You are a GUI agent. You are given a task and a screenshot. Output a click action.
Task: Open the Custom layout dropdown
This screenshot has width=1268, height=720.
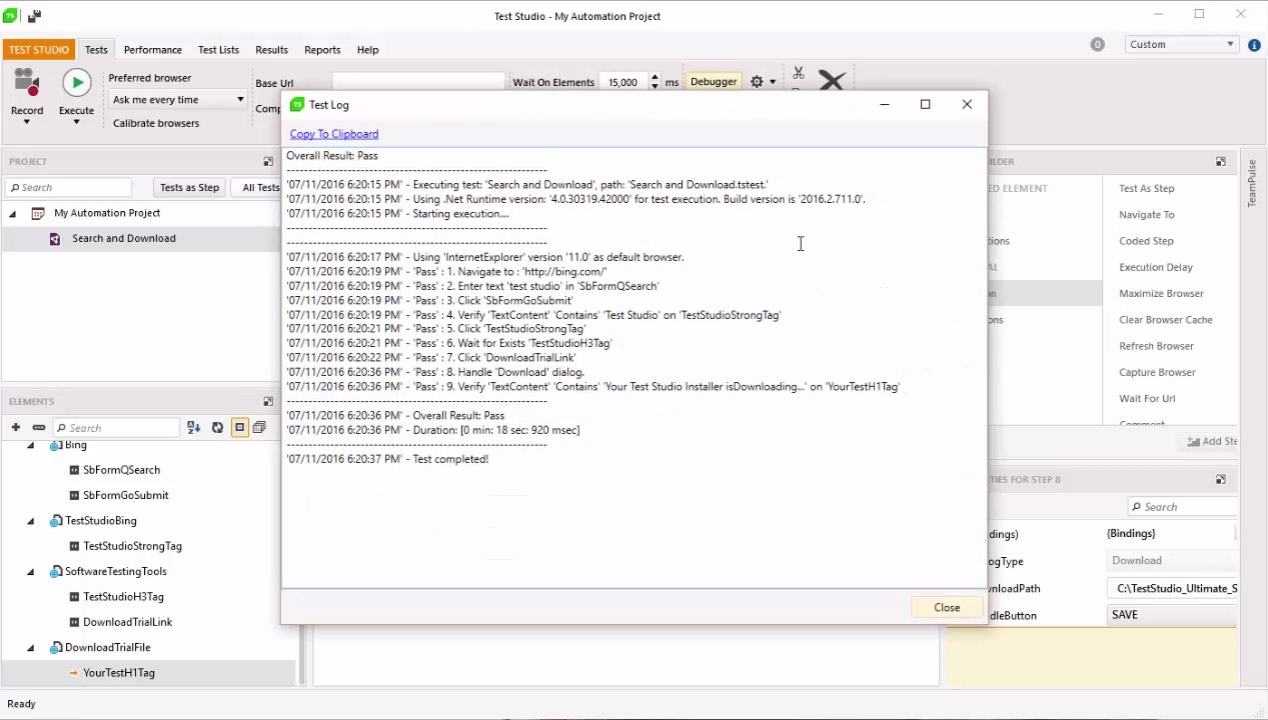[x=1182, y=44]
